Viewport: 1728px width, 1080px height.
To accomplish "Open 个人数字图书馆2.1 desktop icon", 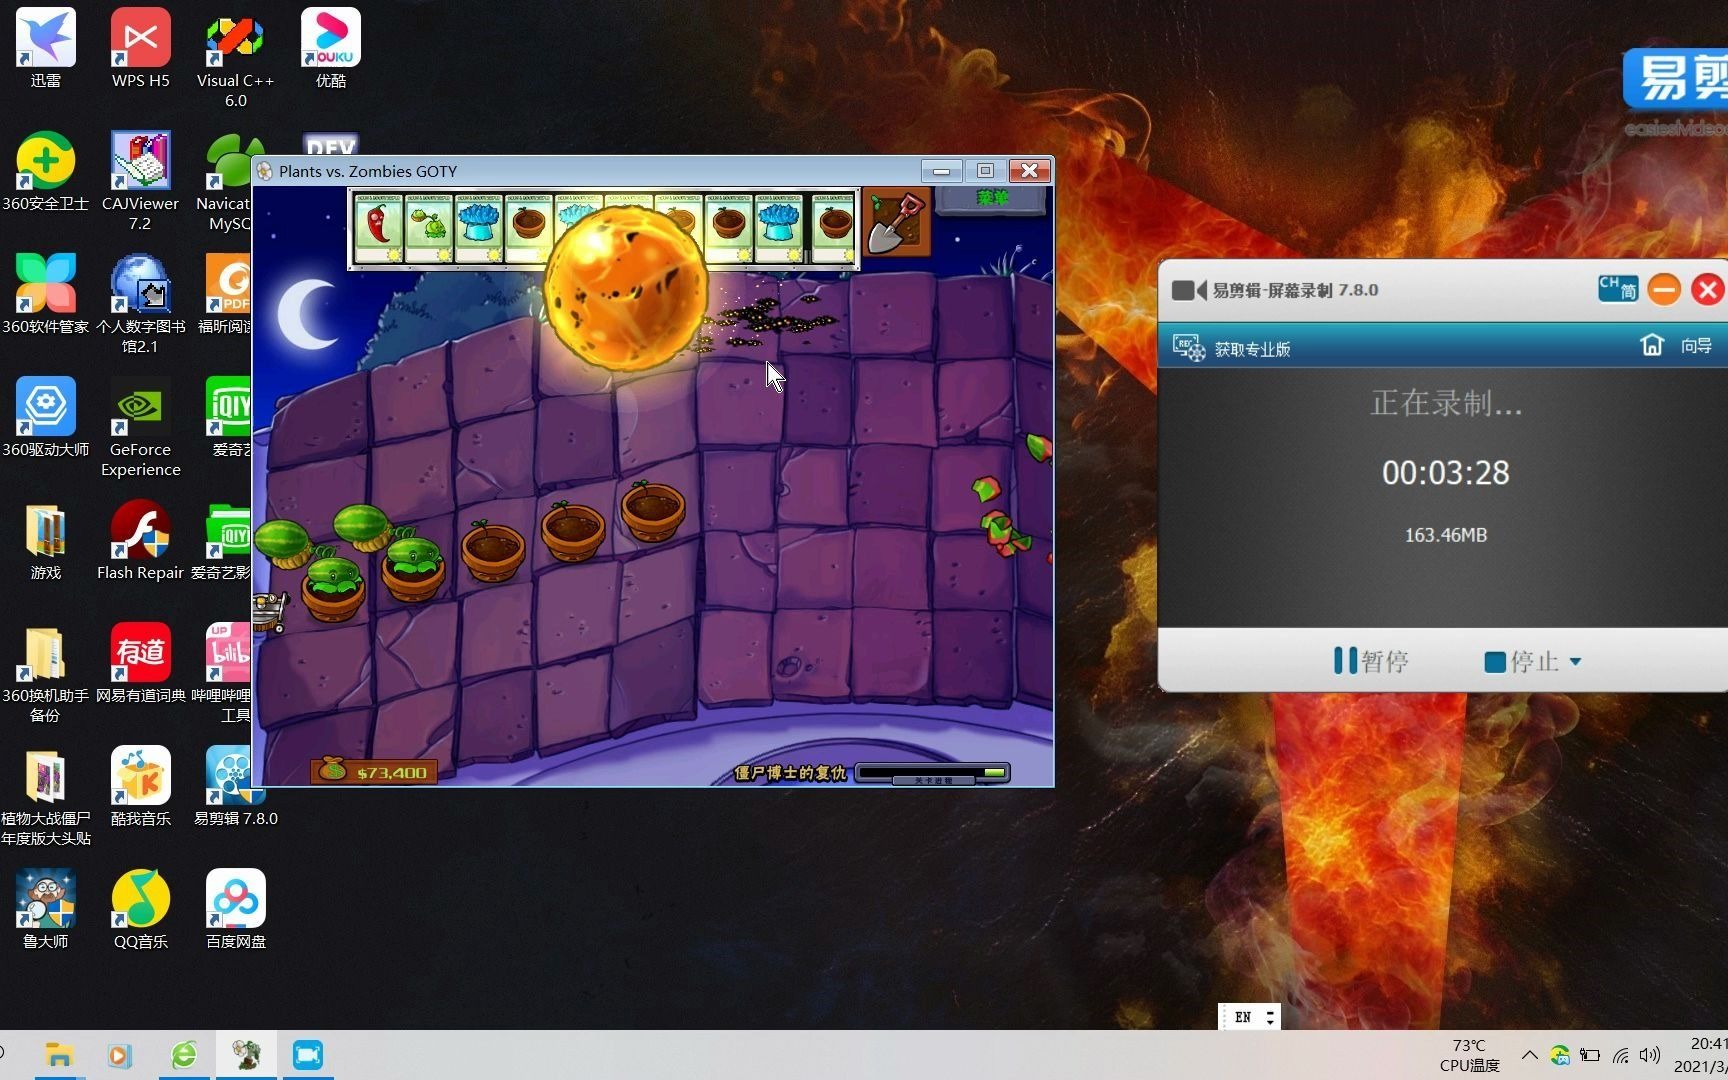I will pos(141,305).
